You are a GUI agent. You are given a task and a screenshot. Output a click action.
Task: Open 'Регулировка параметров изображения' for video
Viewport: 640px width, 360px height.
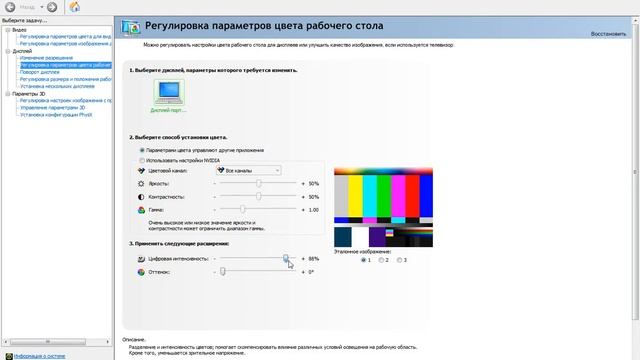pos(65,43)
